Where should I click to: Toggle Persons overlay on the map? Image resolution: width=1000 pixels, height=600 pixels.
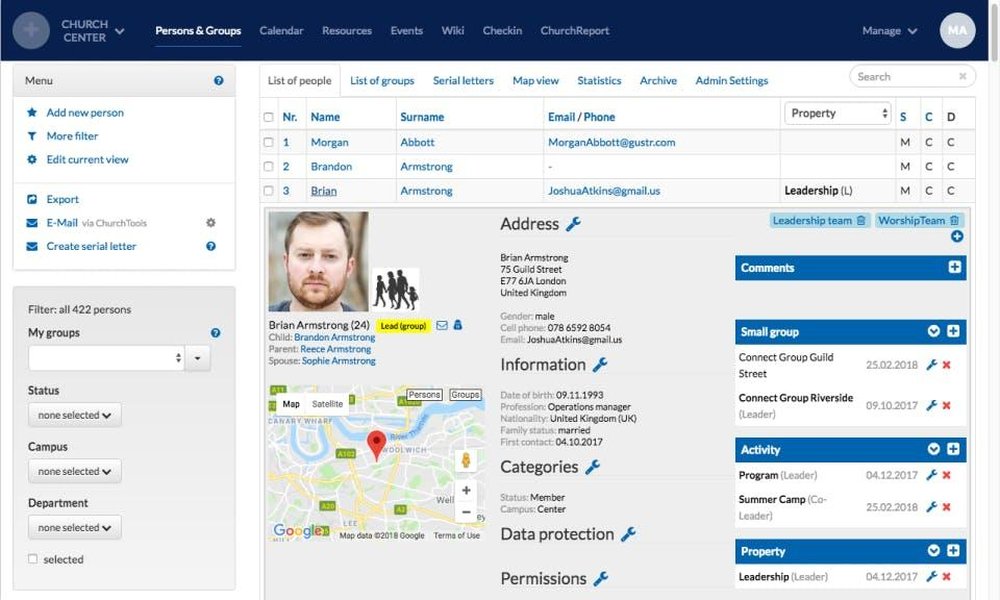(424, 395)
